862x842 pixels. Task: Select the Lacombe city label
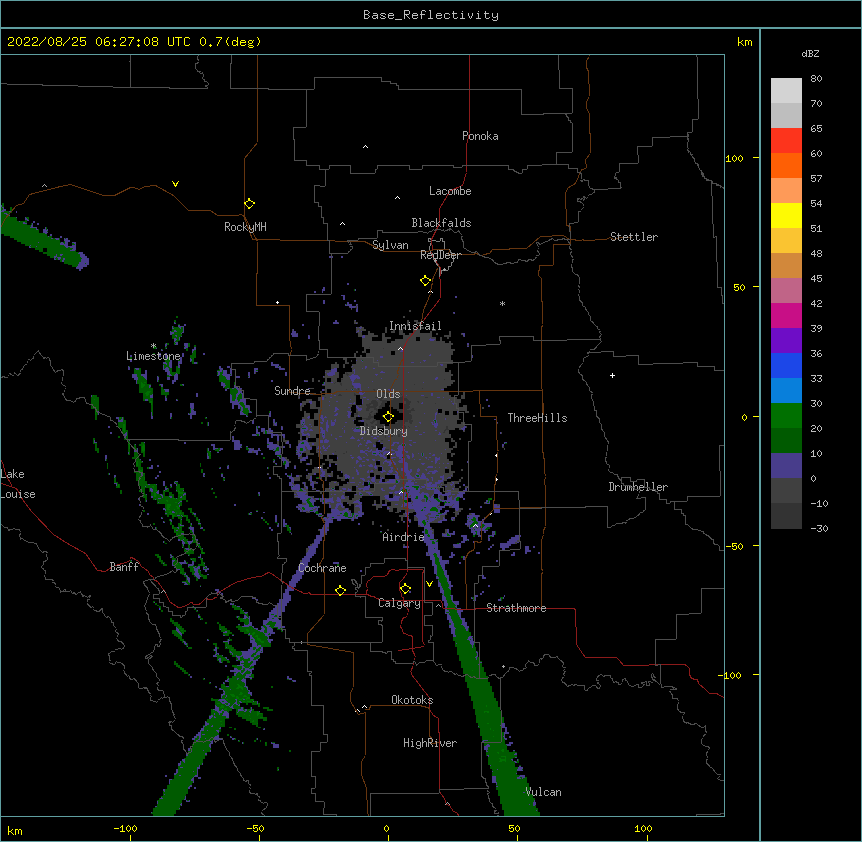tap(450, 191)
